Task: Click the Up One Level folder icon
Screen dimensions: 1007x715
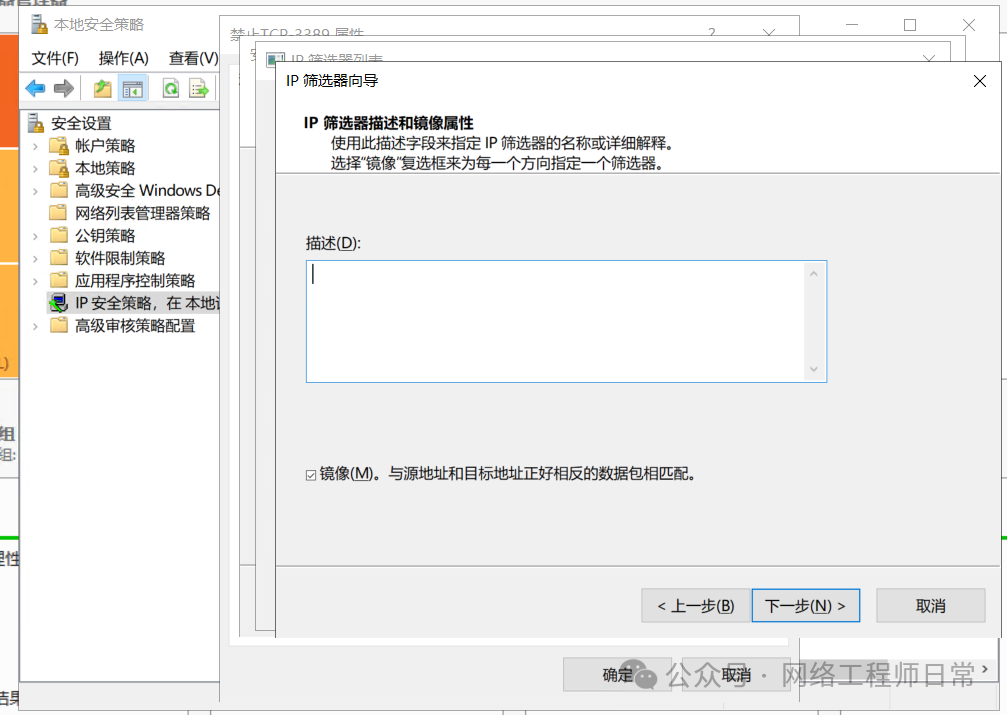Action: coord(102,89)
